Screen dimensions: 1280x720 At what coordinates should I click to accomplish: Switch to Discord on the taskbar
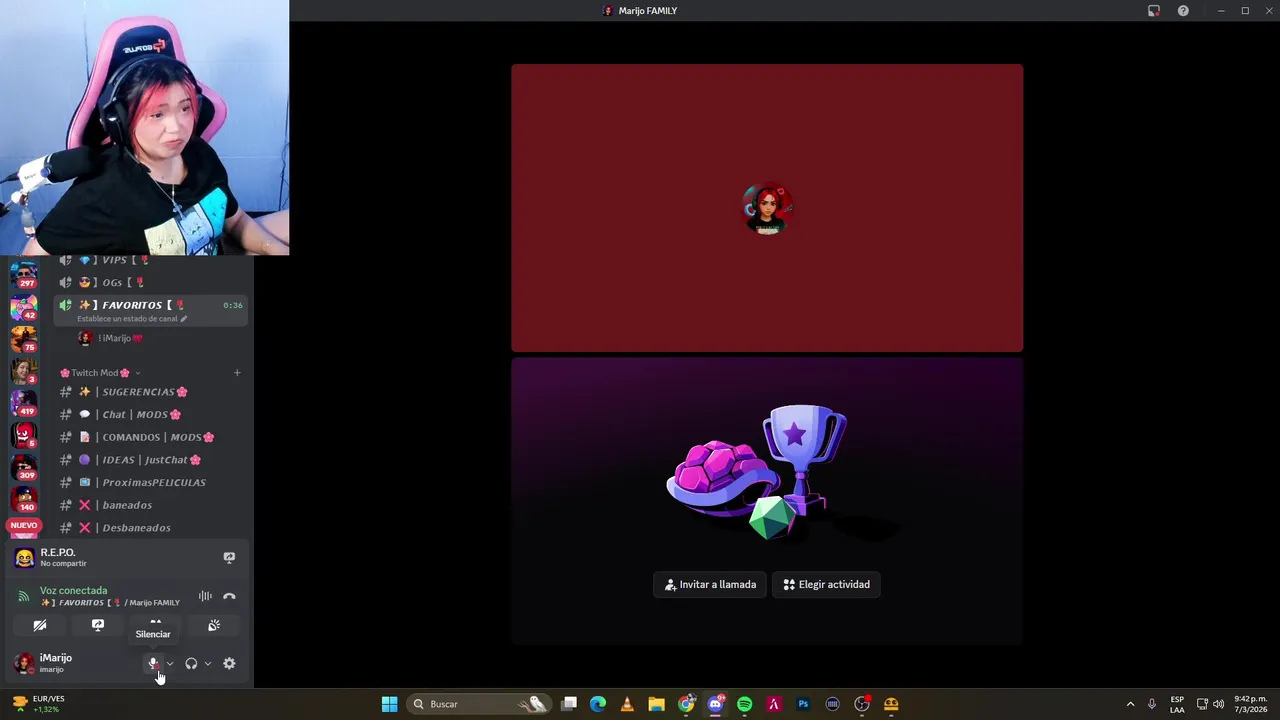tap(715, 704)
